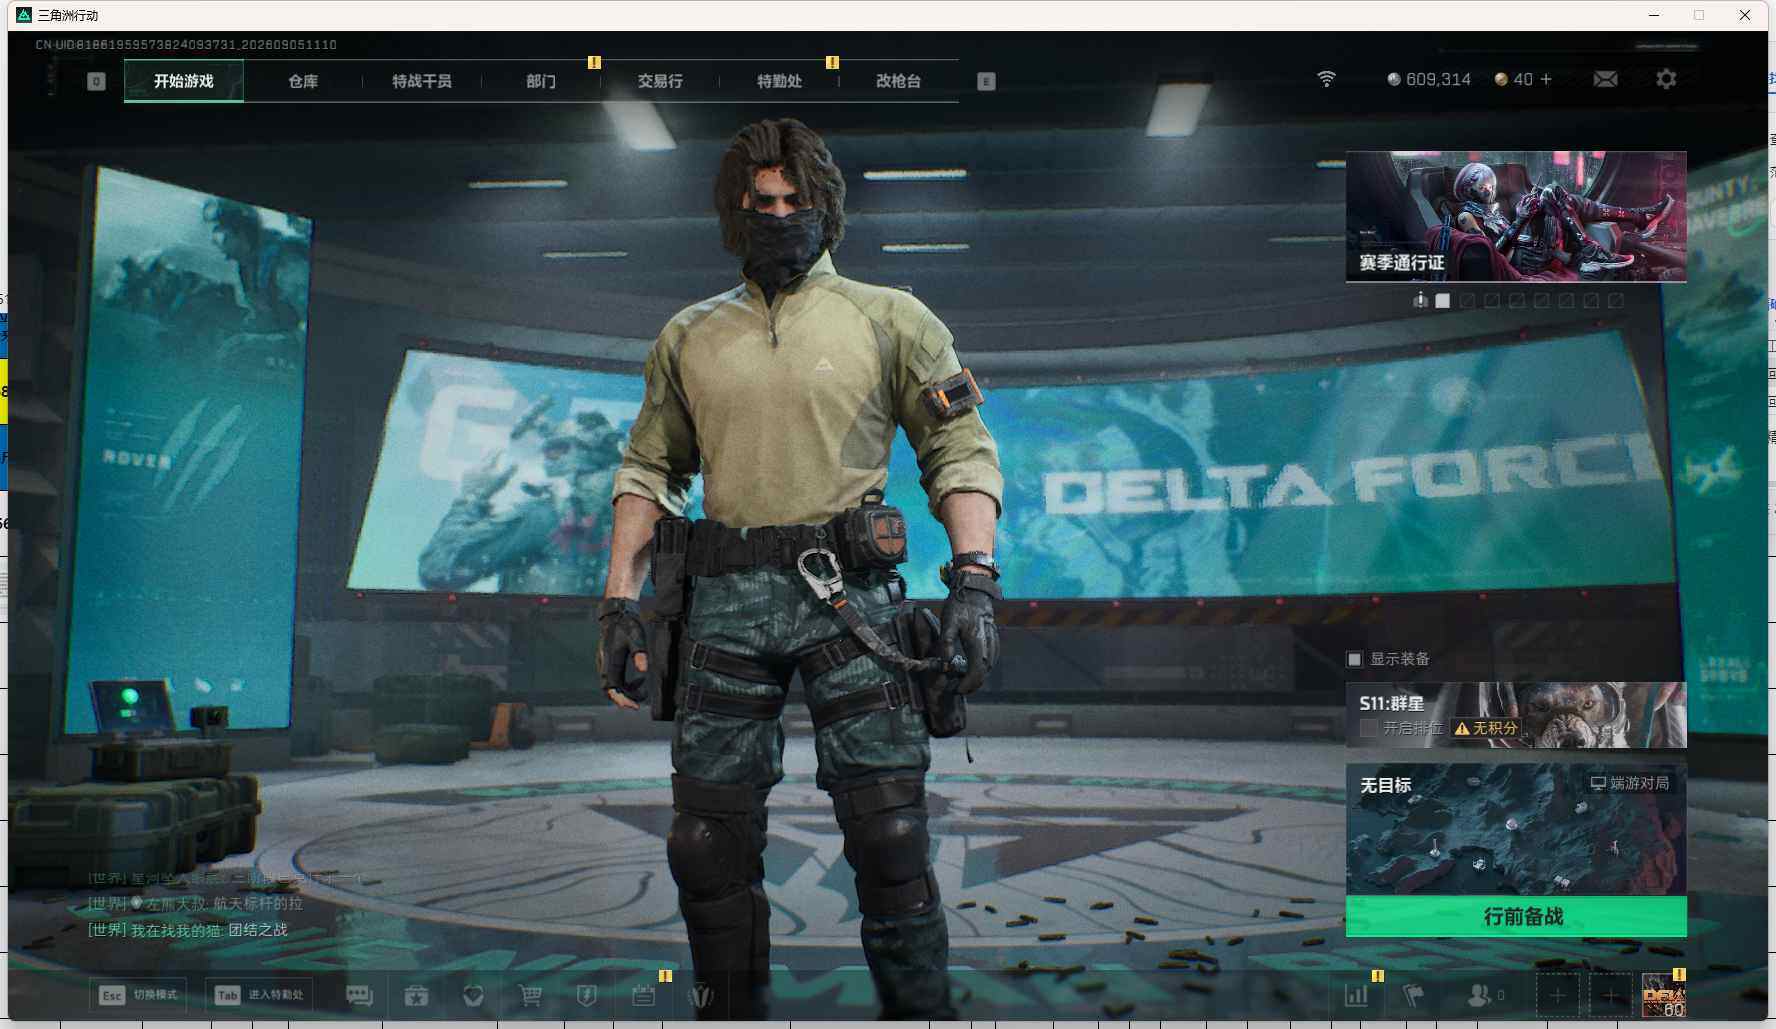Switch to the 特勤处 tab
The height and width of the screenshot is (1029, 1776).
click(x=779, y=81)
